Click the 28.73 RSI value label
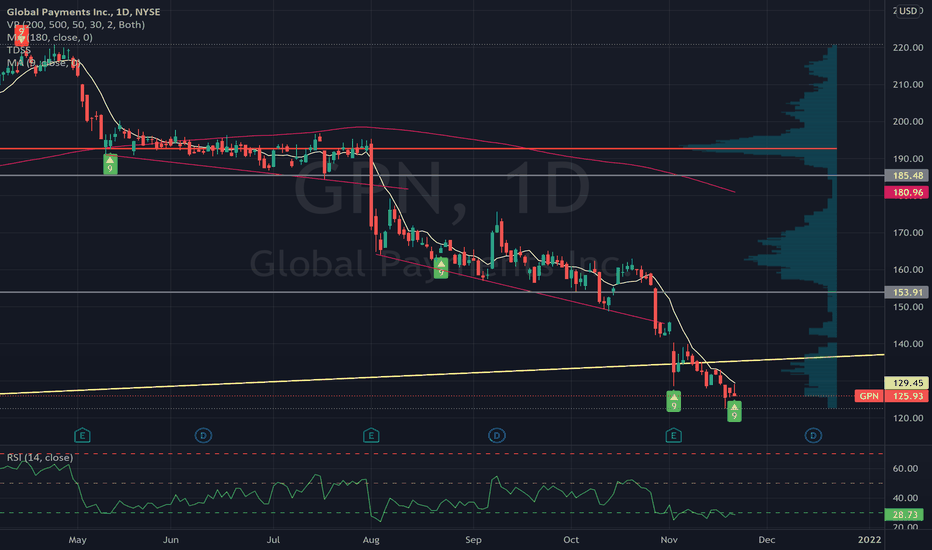 coord(905,514)
